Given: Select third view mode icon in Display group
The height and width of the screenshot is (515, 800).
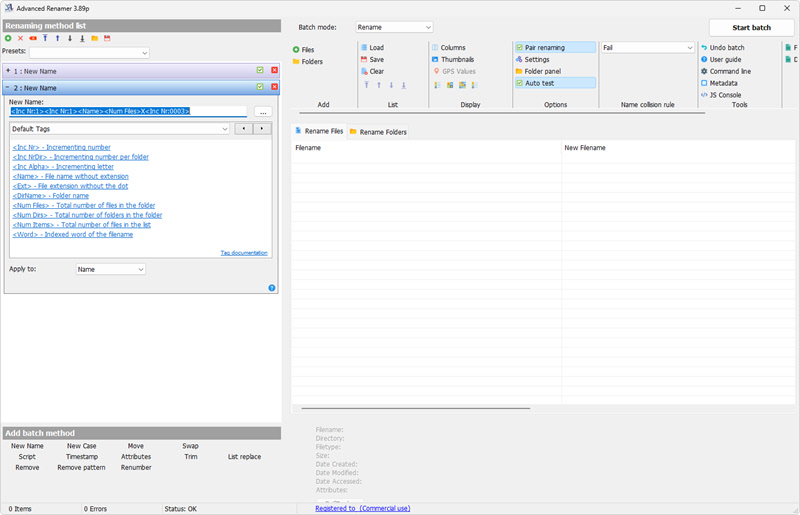Looking at the screenshot, I should pos(462,85).
